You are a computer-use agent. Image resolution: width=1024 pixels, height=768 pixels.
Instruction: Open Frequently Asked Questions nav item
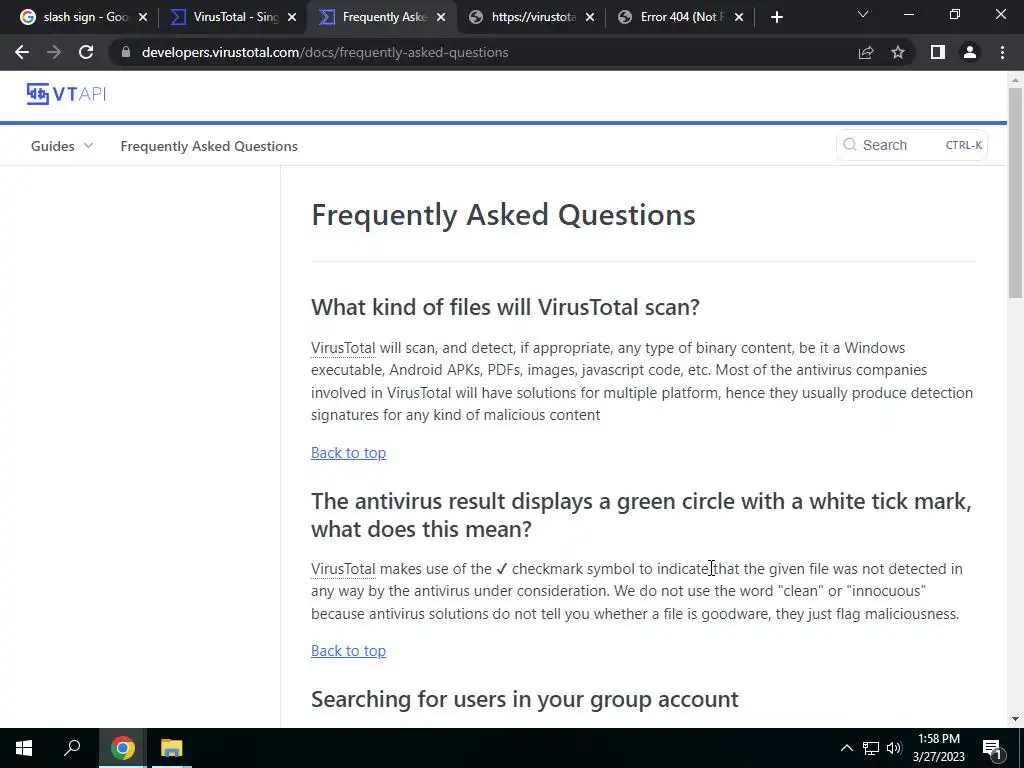209,146
